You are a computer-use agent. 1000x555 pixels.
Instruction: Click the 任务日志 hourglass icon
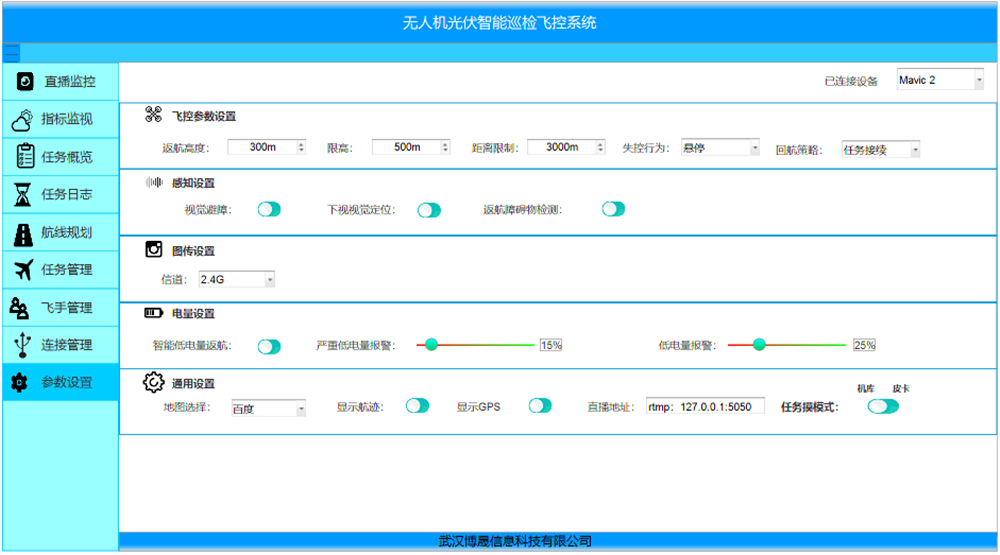pyautogui.click(x=23, y=194)
